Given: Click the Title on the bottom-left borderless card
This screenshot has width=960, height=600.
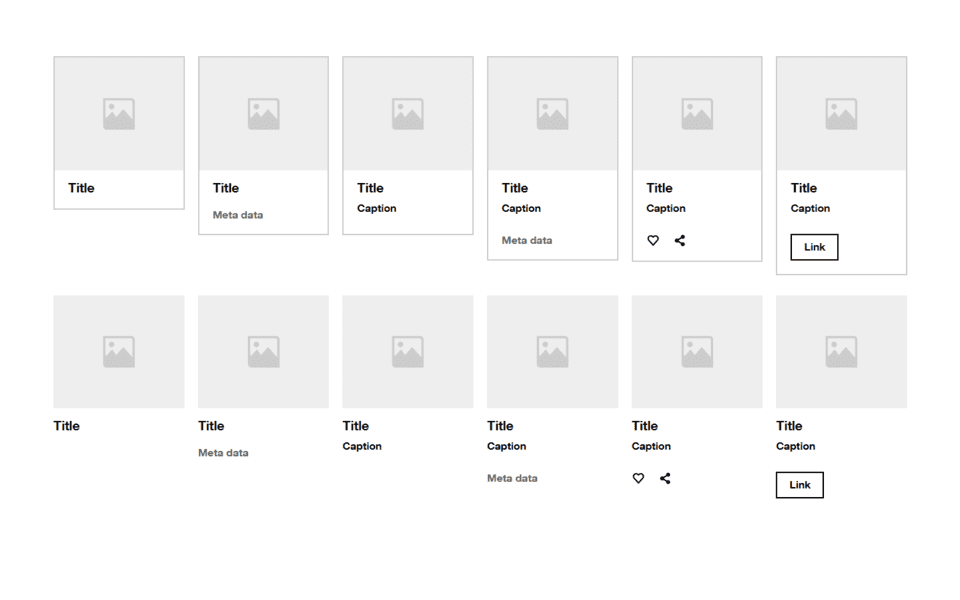Looking at the screenshot, I should click(x=66, y=425).
